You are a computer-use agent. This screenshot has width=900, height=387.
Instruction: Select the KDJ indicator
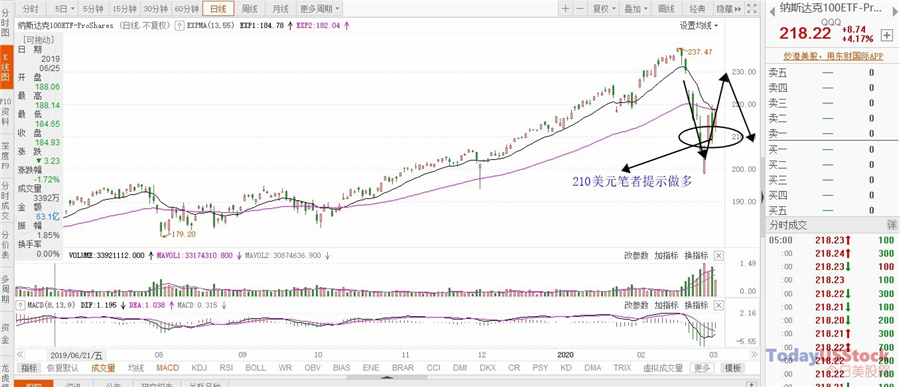coord(199,368)
